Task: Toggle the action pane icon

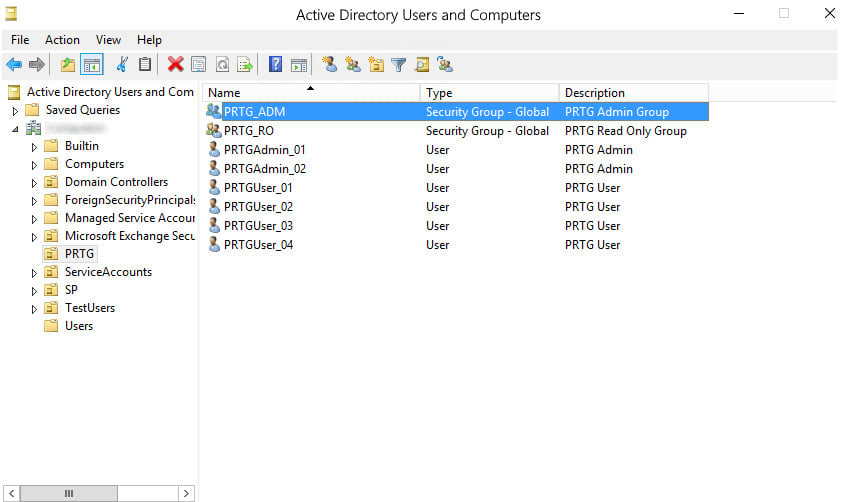Action: point(299,65)
